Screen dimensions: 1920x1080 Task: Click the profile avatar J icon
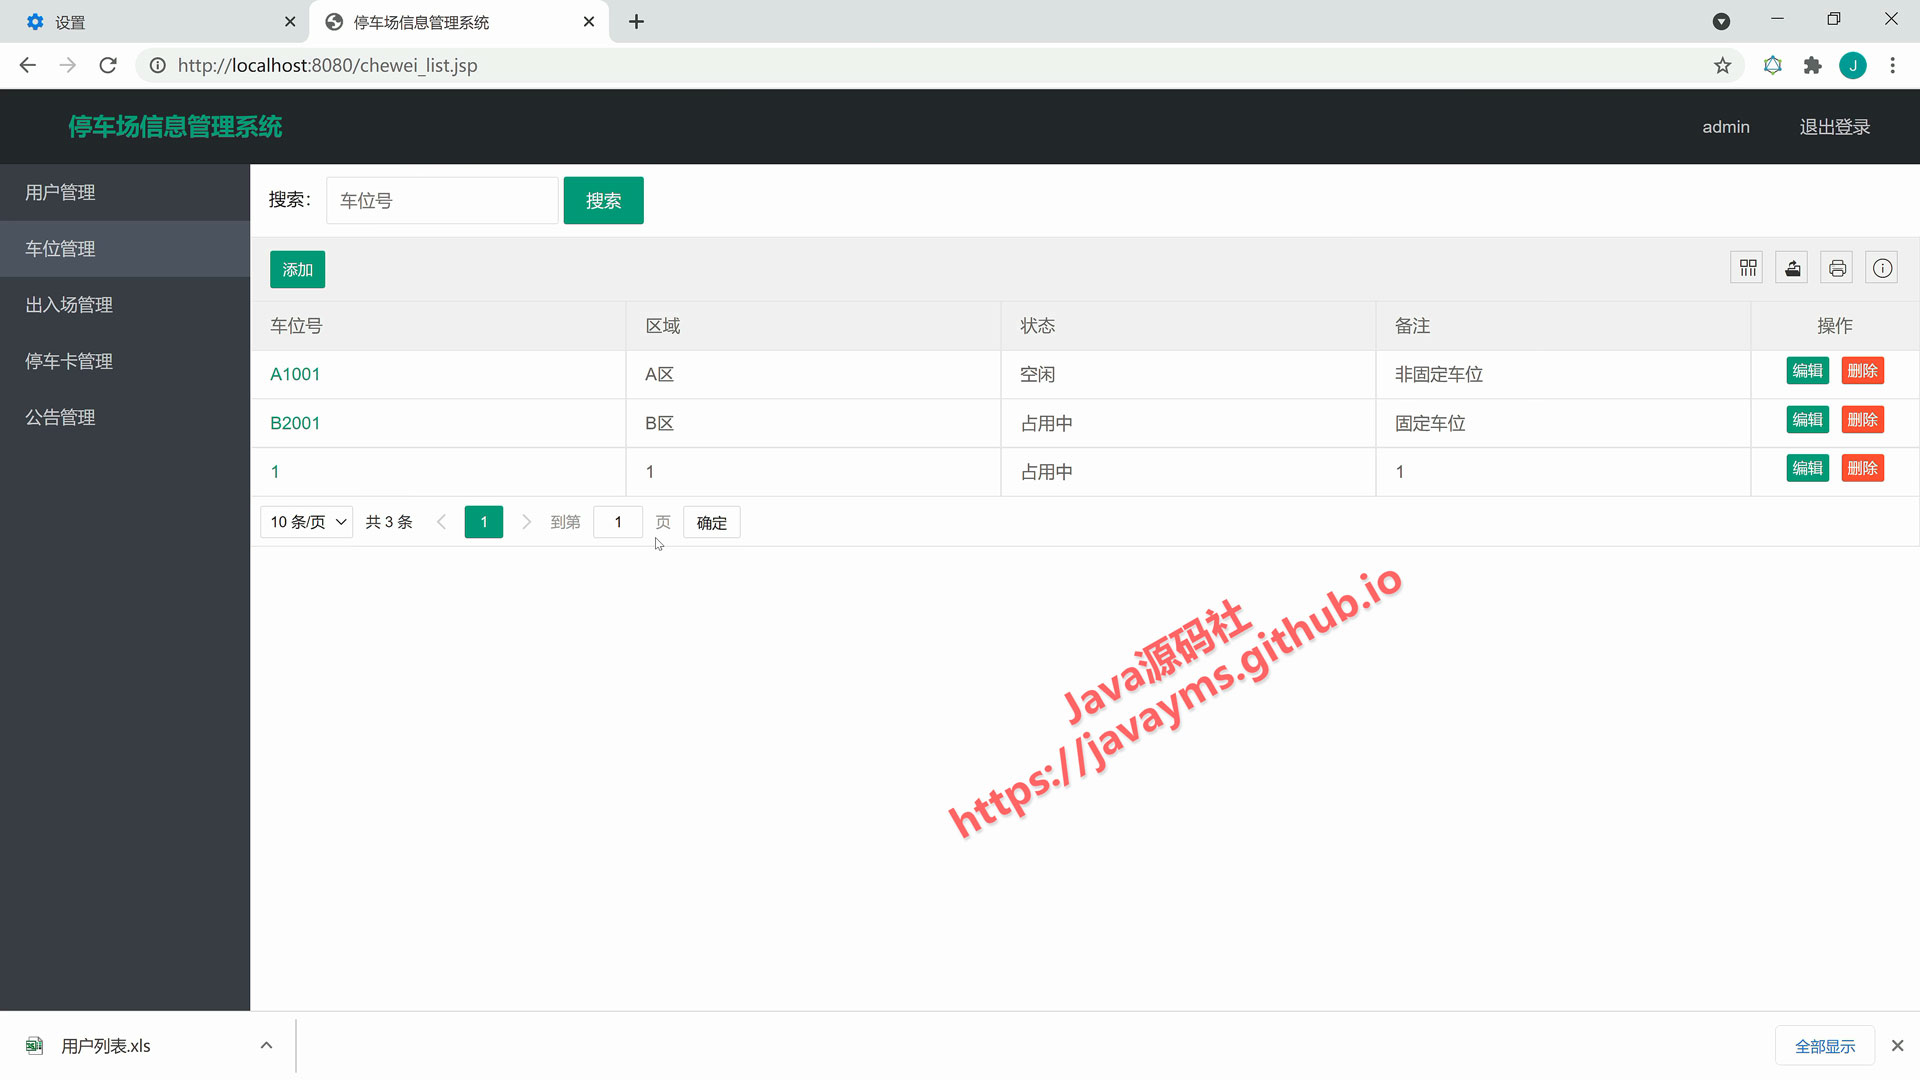[x=1853, y=66]
